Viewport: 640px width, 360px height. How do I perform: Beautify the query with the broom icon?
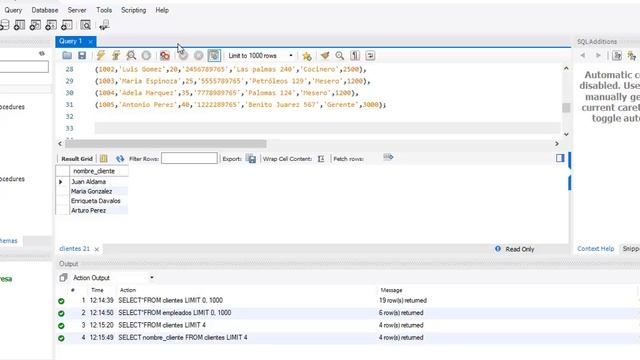325,56
